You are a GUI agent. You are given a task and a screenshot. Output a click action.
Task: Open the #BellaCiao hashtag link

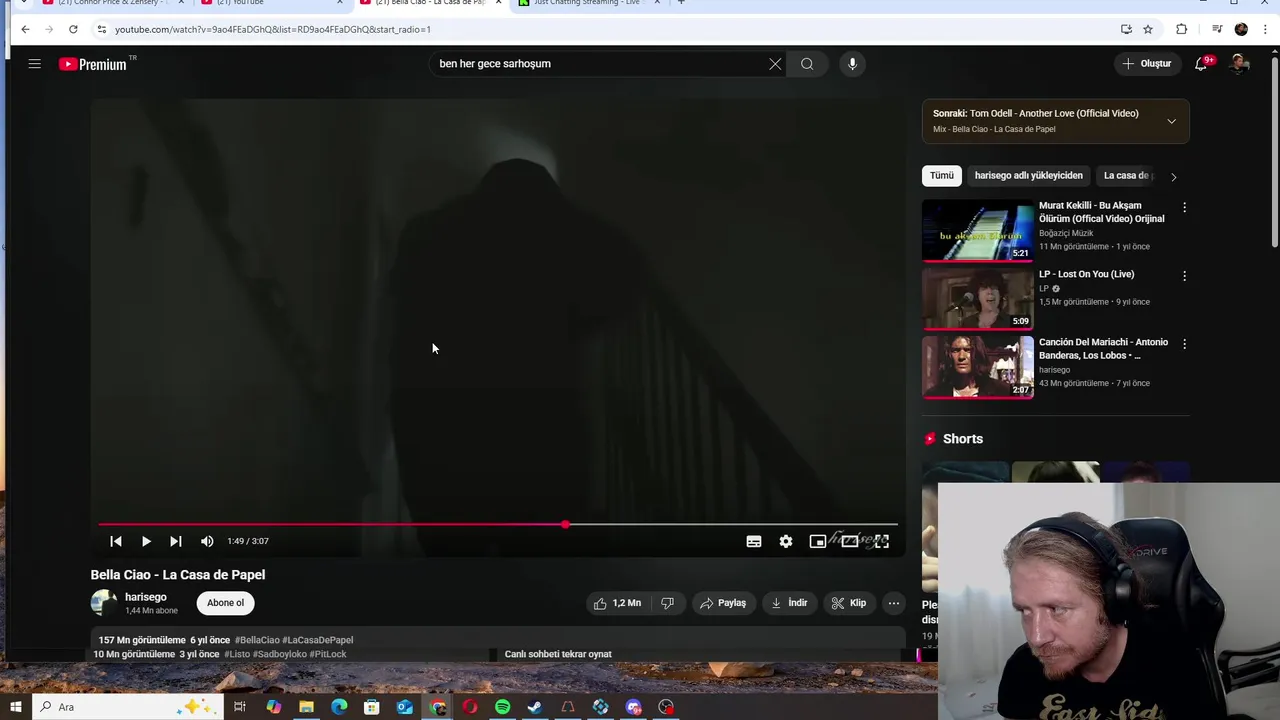point(257,640)
